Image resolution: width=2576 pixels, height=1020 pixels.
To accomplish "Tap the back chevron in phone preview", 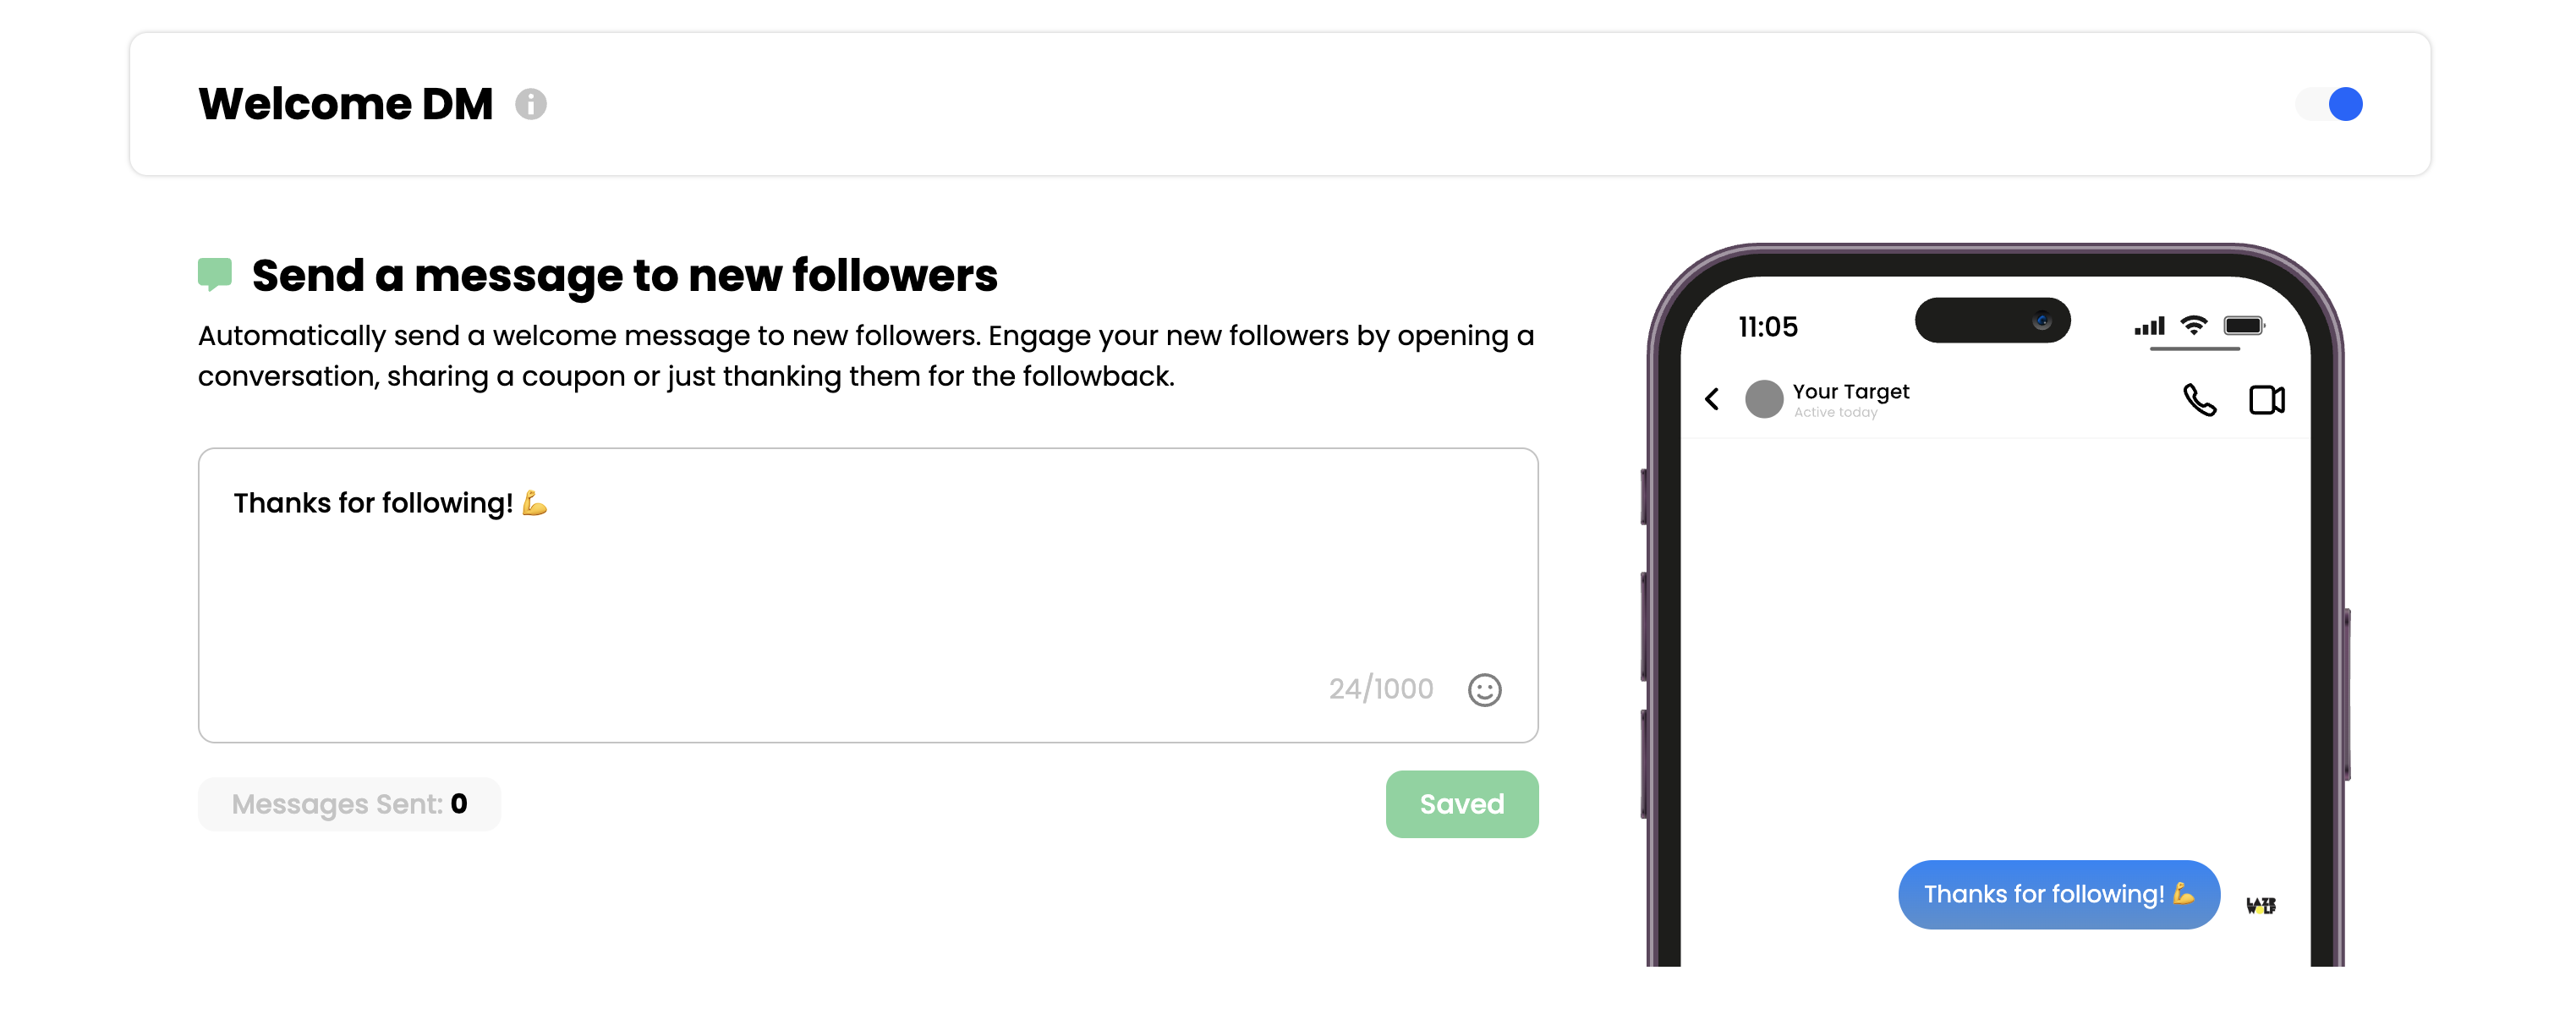I will [x=1712, y=400].
